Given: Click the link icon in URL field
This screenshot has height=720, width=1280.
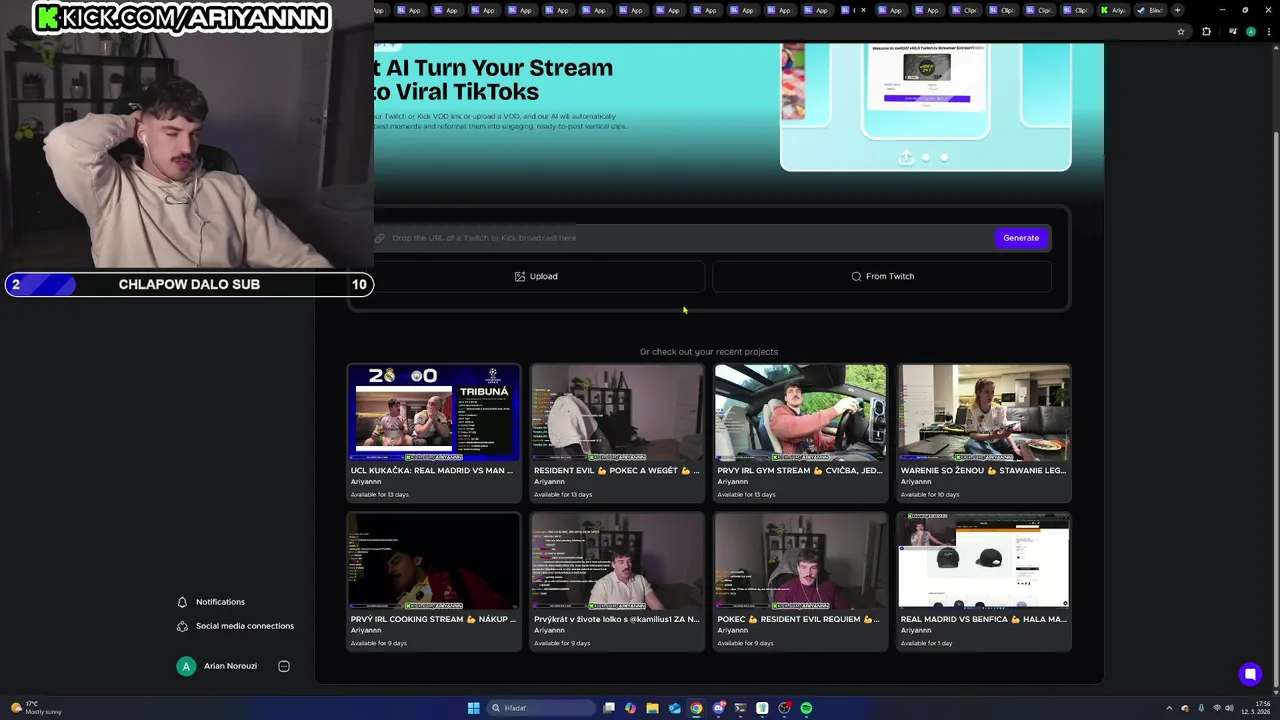Looking at the screenshot, I should (380, 238).
